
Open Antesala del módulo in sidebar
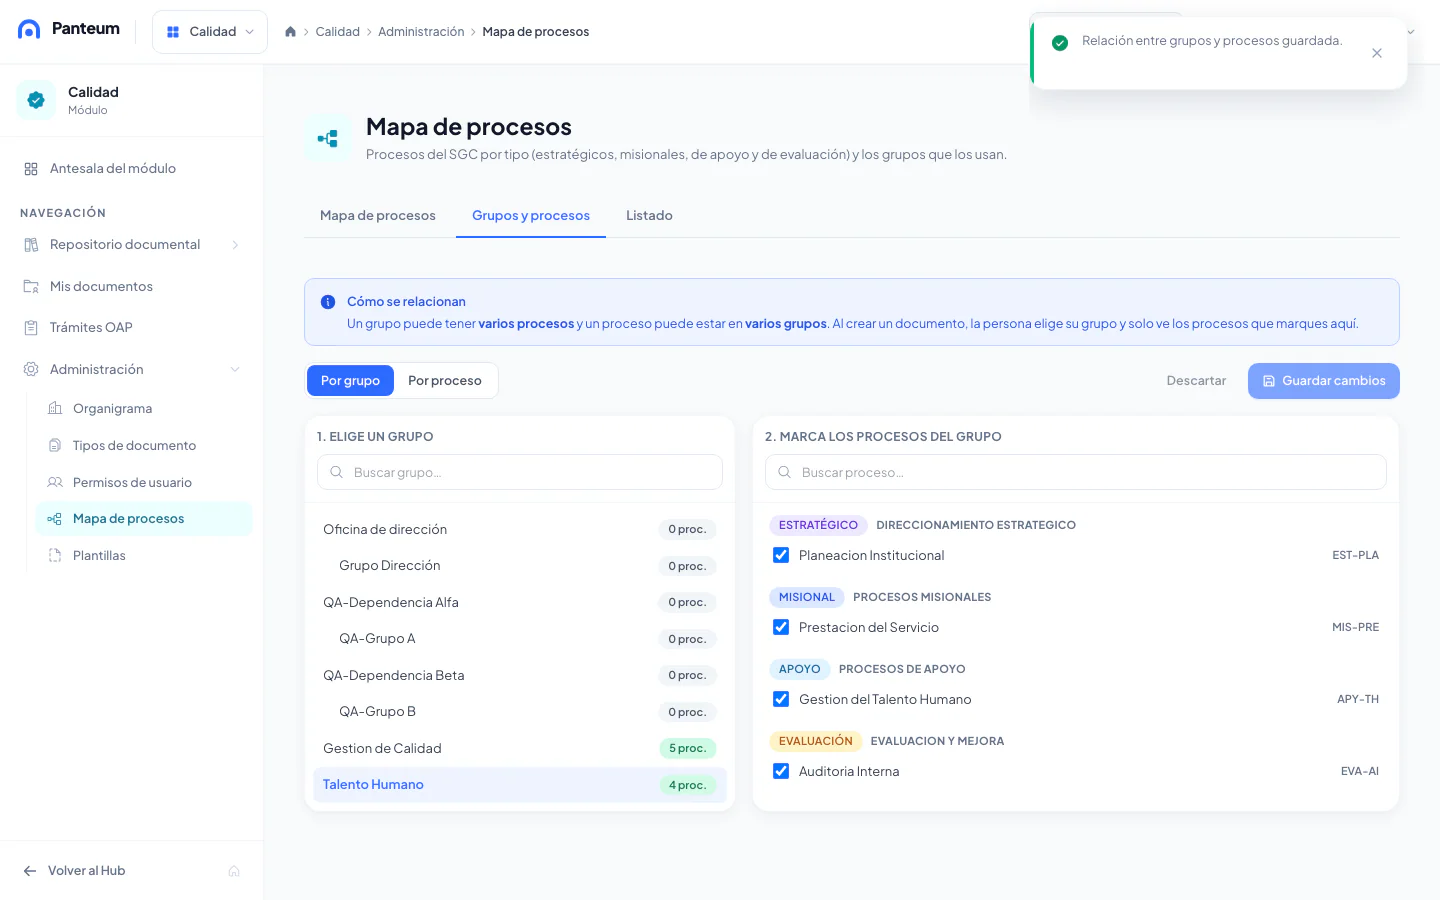pyautogui.click(x=132, y=169)
